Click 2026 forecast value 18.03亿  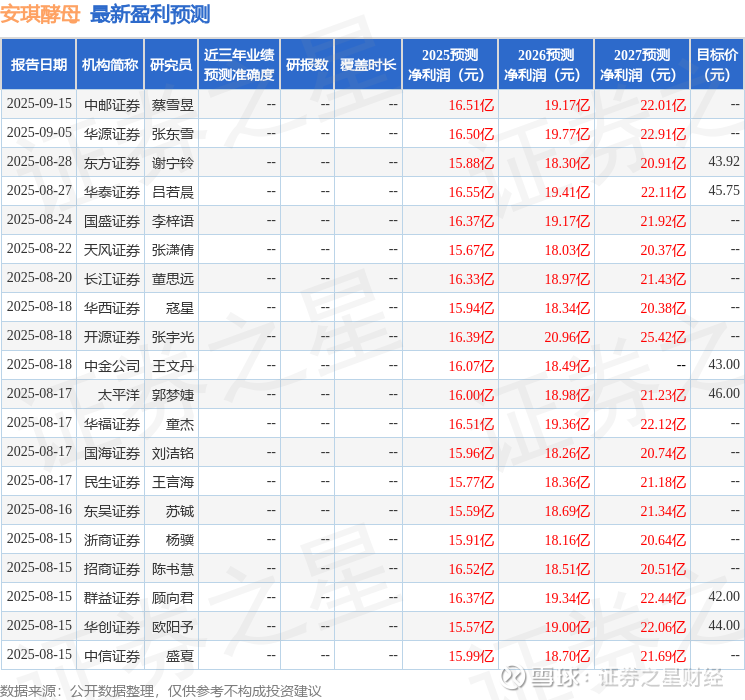click(x=567, y=250)
